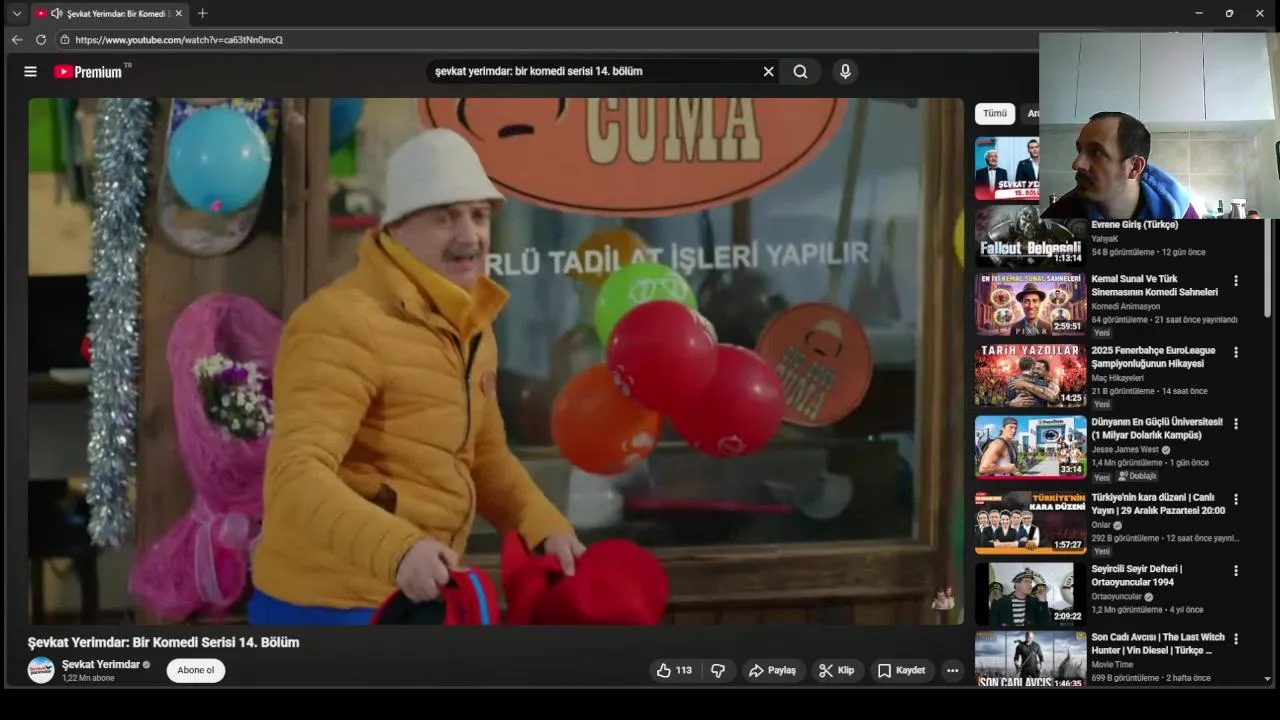Edit the YouTube search query field
The width and height of the screenshot is (1280, 720).
click(x=594, y=71)
